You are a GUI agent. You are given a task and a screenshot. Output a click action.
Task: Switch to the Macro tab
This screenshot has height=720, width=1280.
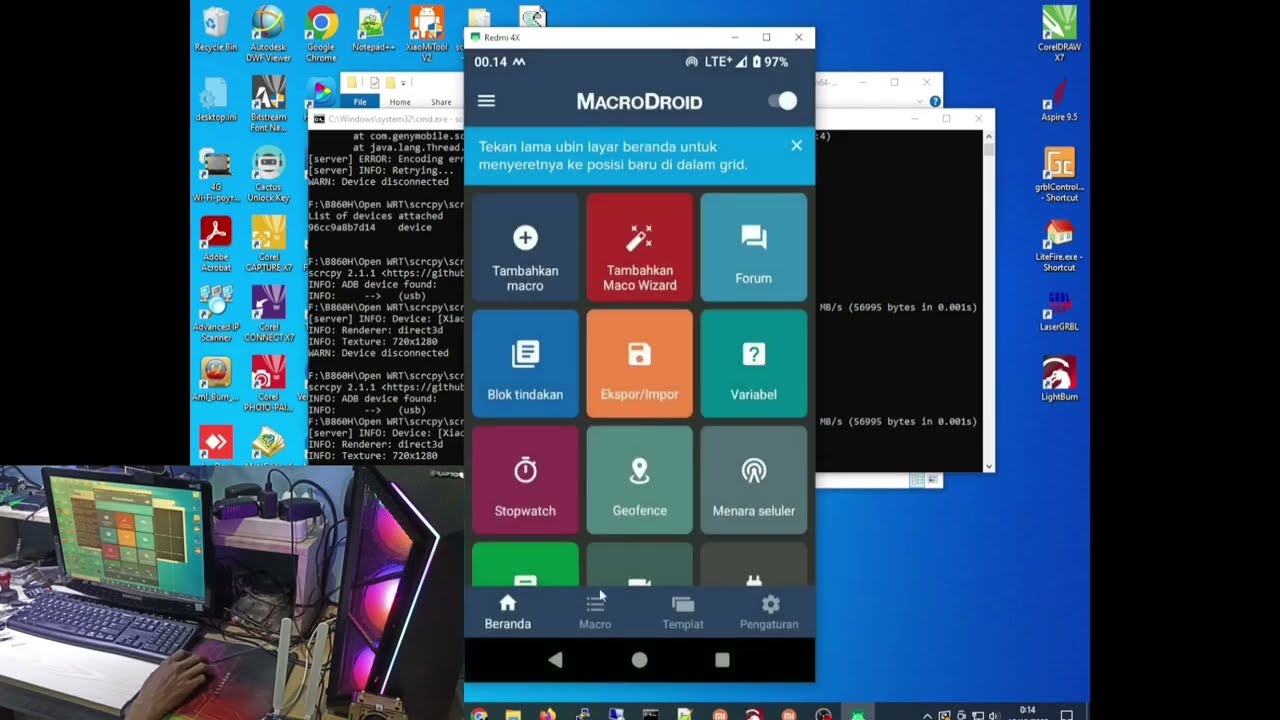coord(595,612)
